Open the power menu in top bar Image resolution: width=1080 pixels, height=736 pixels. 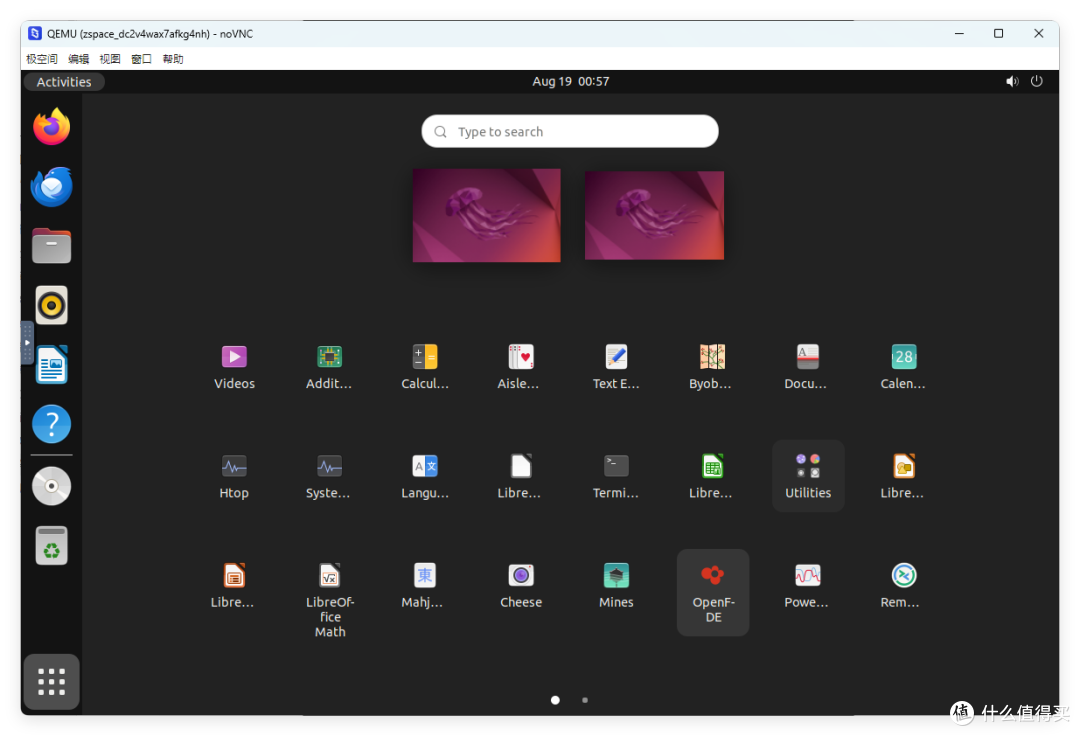pyautogui.click(x=1037, y=81)
